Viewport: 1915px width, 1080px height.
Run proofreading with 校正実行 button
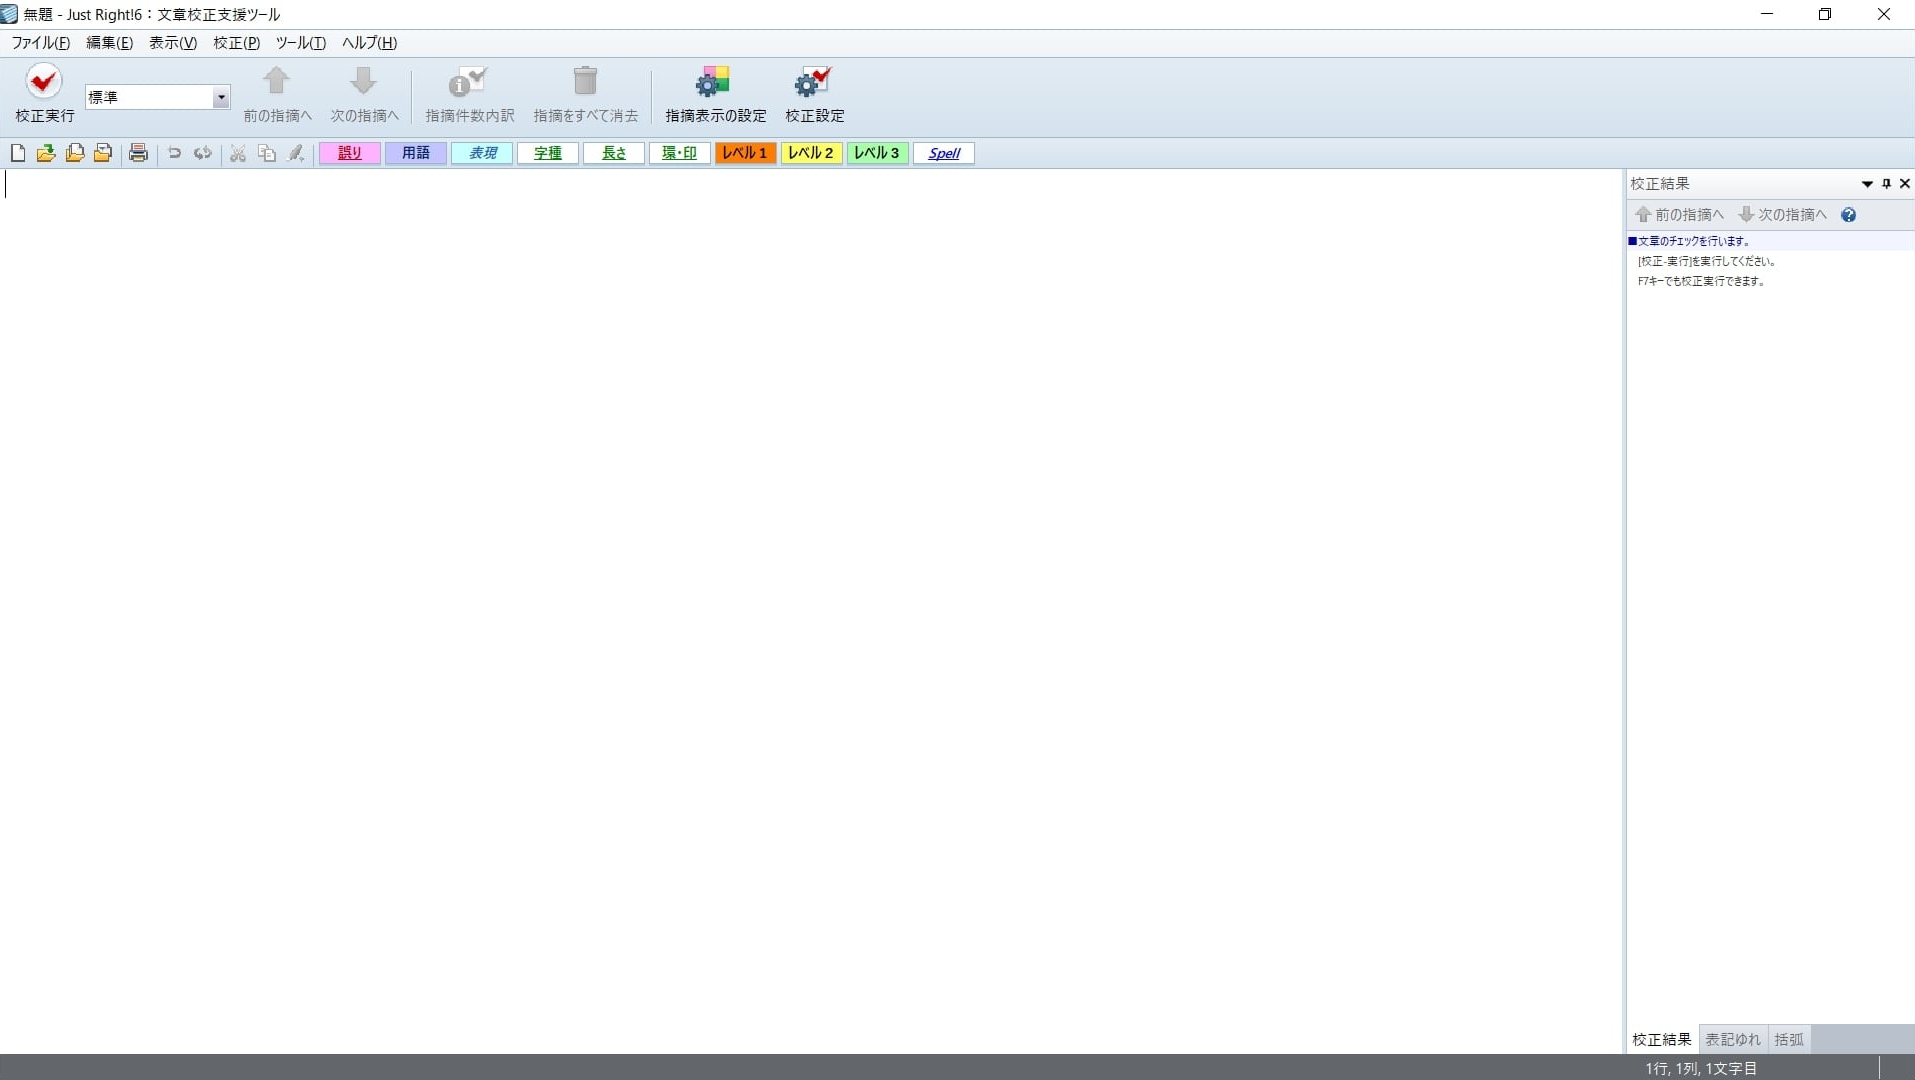point(44,94)
